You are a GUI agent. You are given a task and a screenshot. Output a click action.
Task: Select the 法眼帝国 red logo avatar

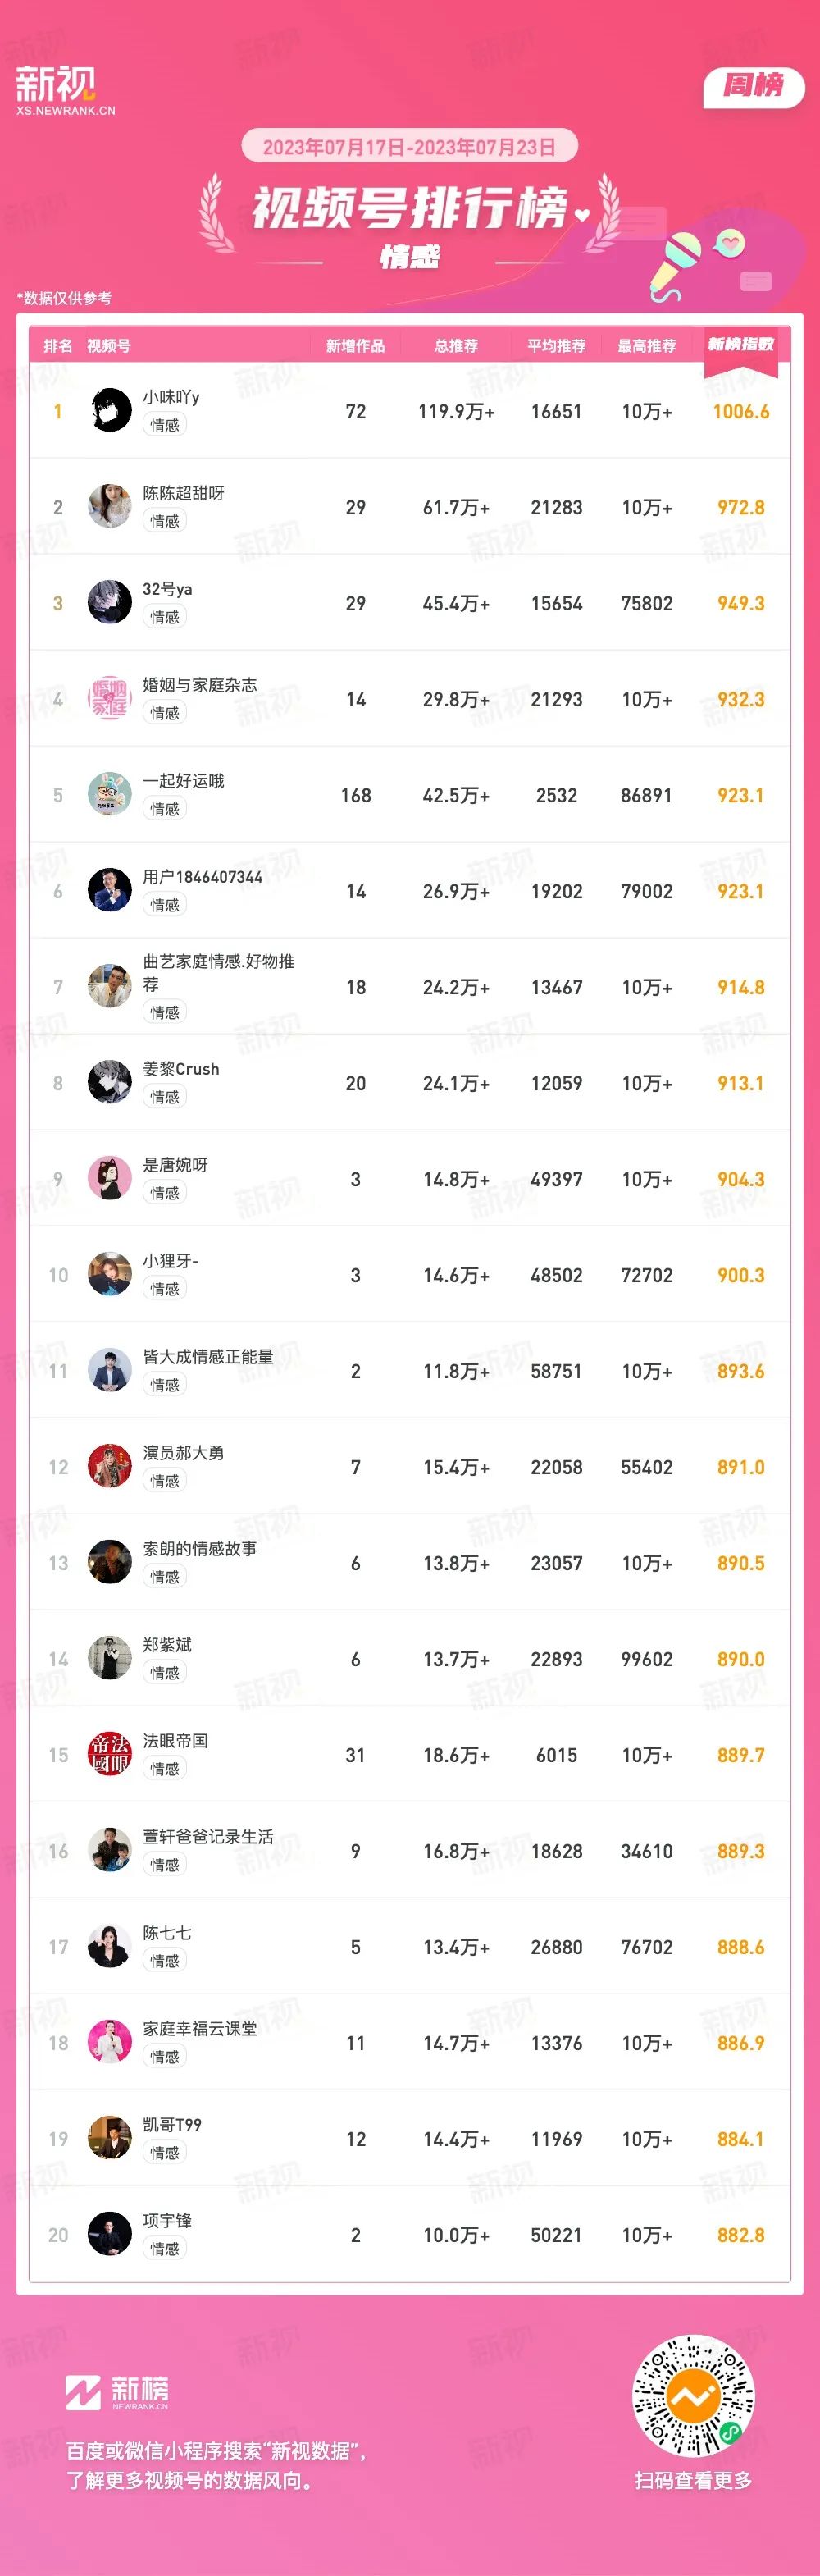click(110, 1754)
